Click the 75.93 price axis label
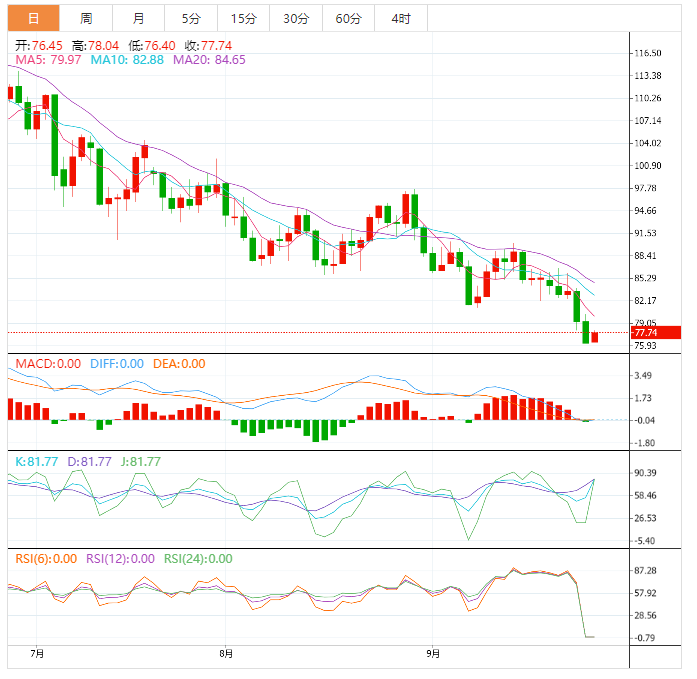697x679 pixels. [645, 345]
